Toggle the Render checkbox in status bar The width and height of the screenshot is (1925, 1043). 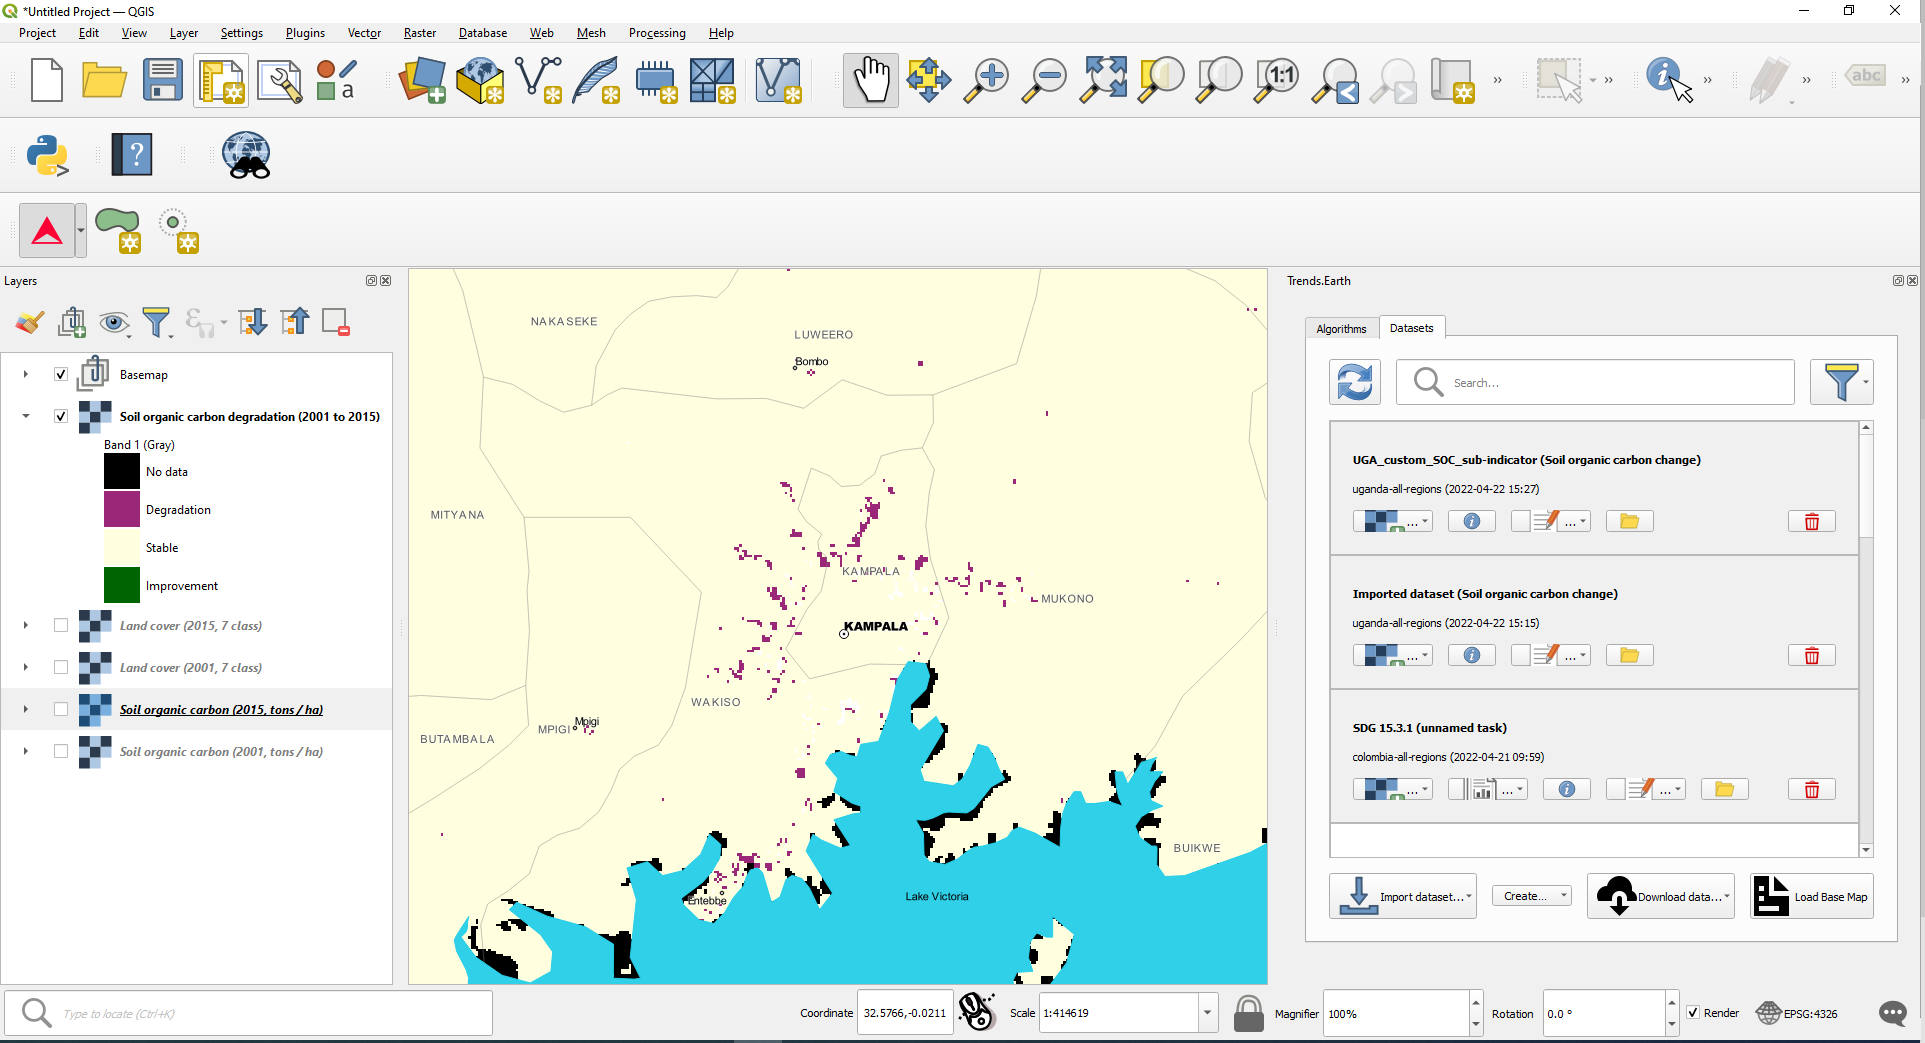coord(1691,1013)
